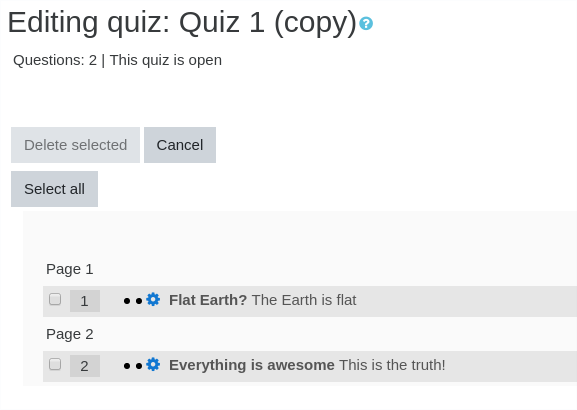Click the Delete selected button
The height and width of the screenshot is (410, 577).
tap(75, 145)
